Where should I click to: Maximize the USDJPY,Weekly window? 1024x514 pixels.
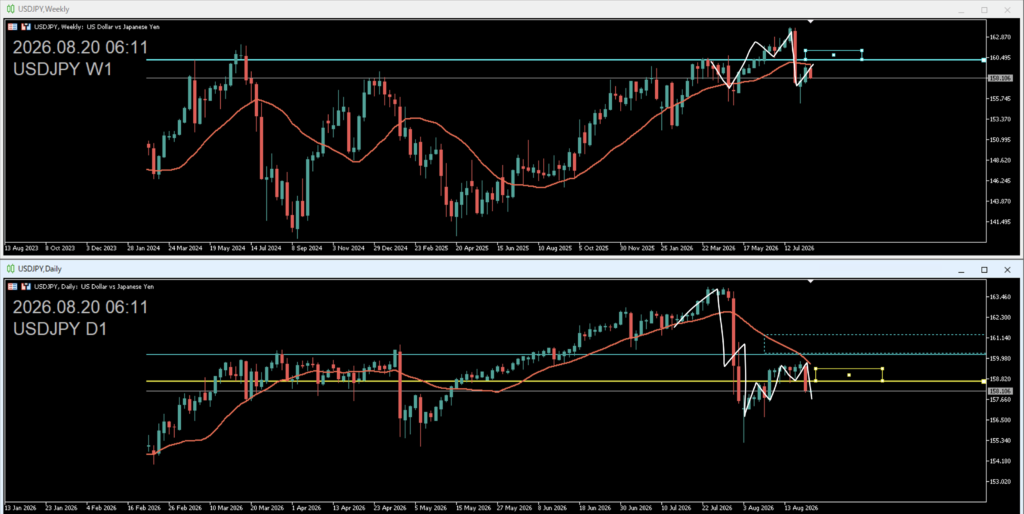(984, 10)
